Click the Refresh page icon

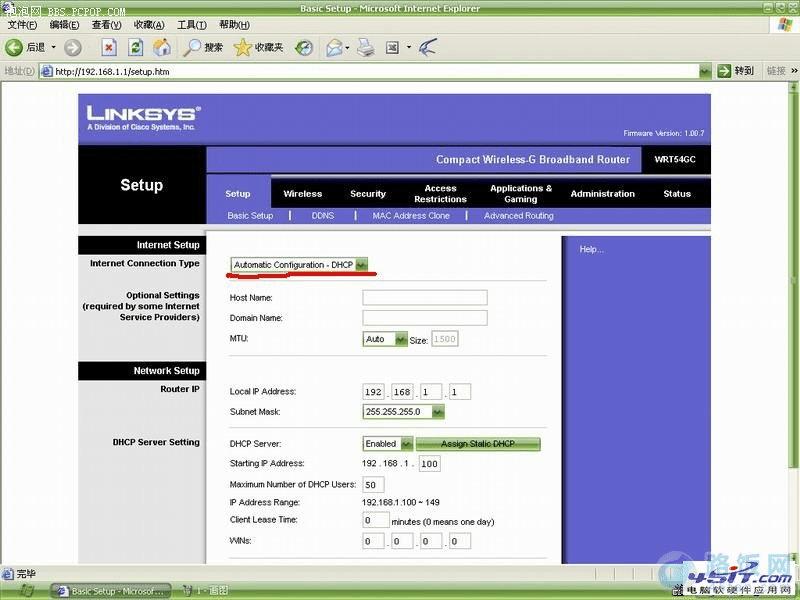pyautogui.click(x=135, y=47)
